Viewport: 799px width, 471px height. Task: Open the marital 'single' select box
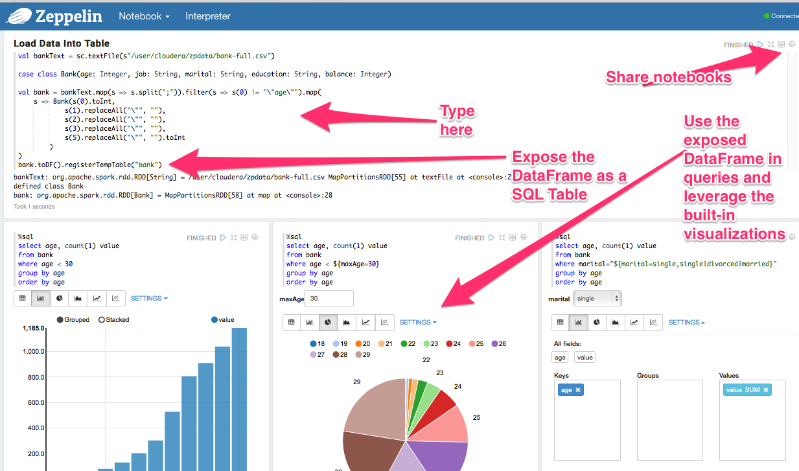click(x=597, y=298)
